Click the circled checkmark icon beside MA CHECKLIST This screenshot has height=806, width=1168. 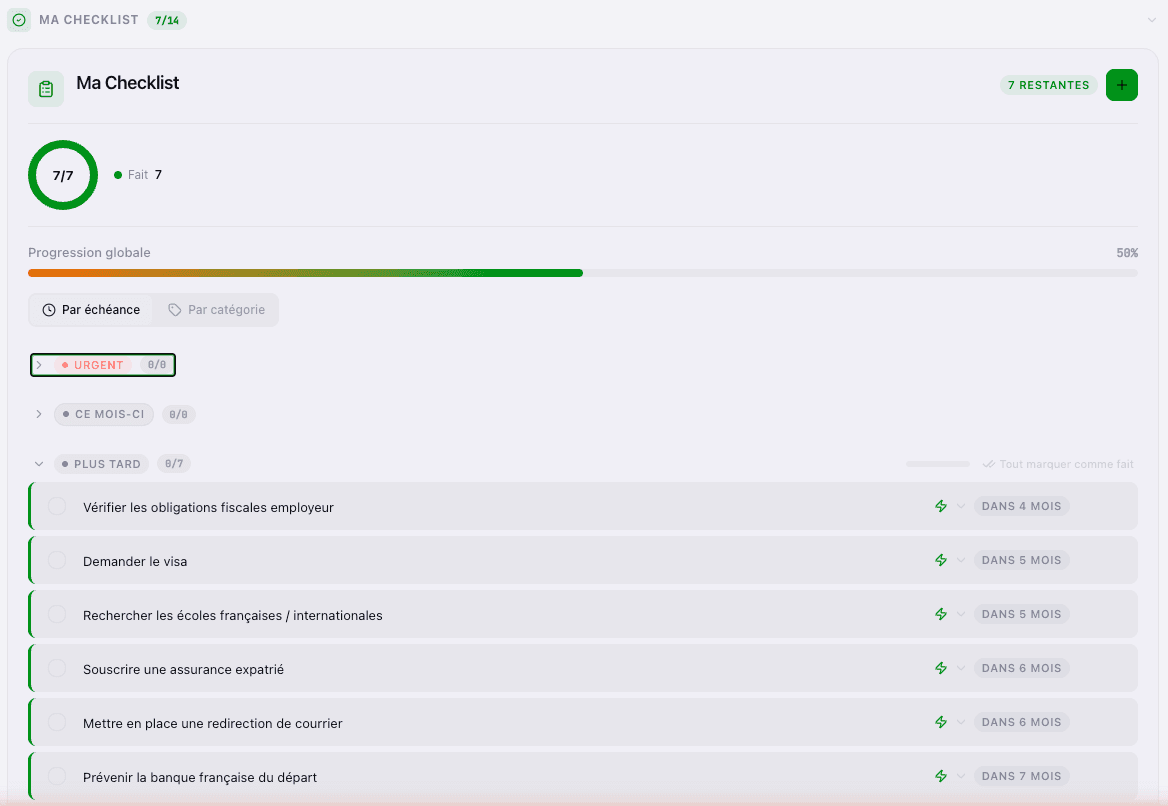pyautogui.click(x=19, y=19)
